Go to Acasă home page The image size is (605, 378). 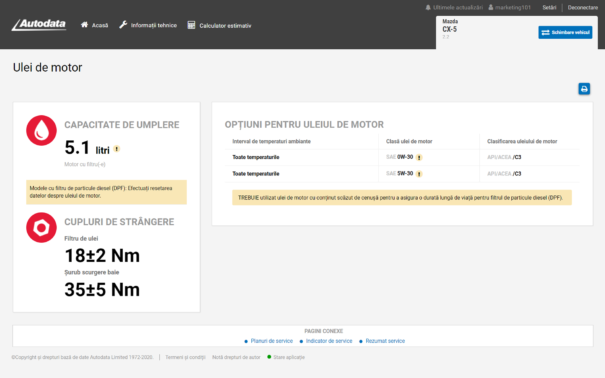[x=95, y=25]
